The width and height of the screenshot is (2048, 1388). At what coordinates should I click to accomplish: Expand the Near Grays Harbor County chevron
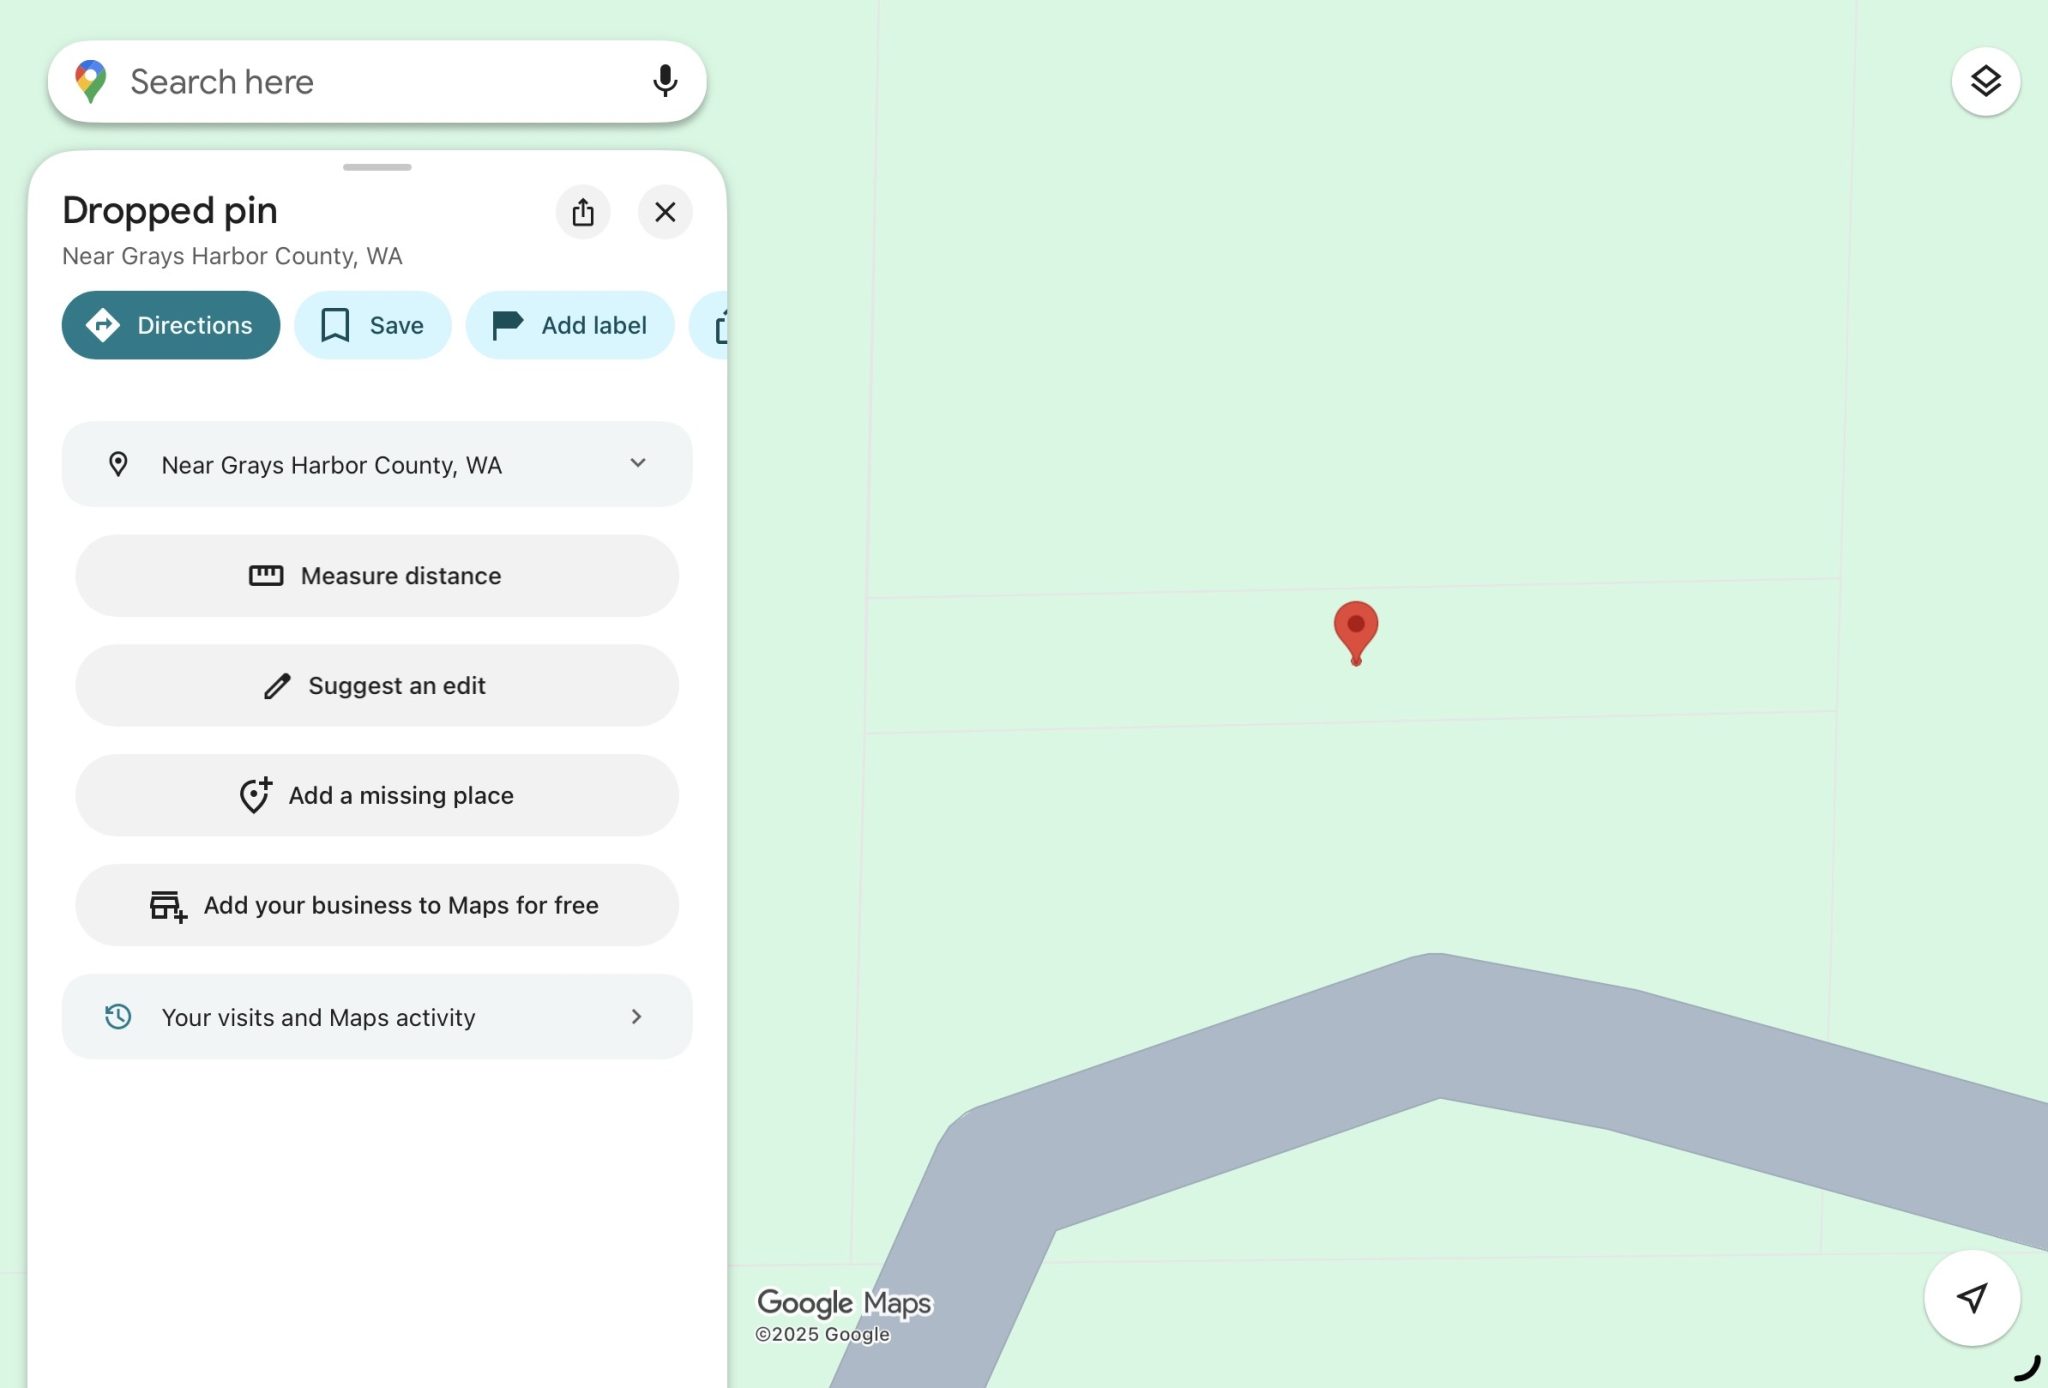pyautogui.click(x=637, y=463)
